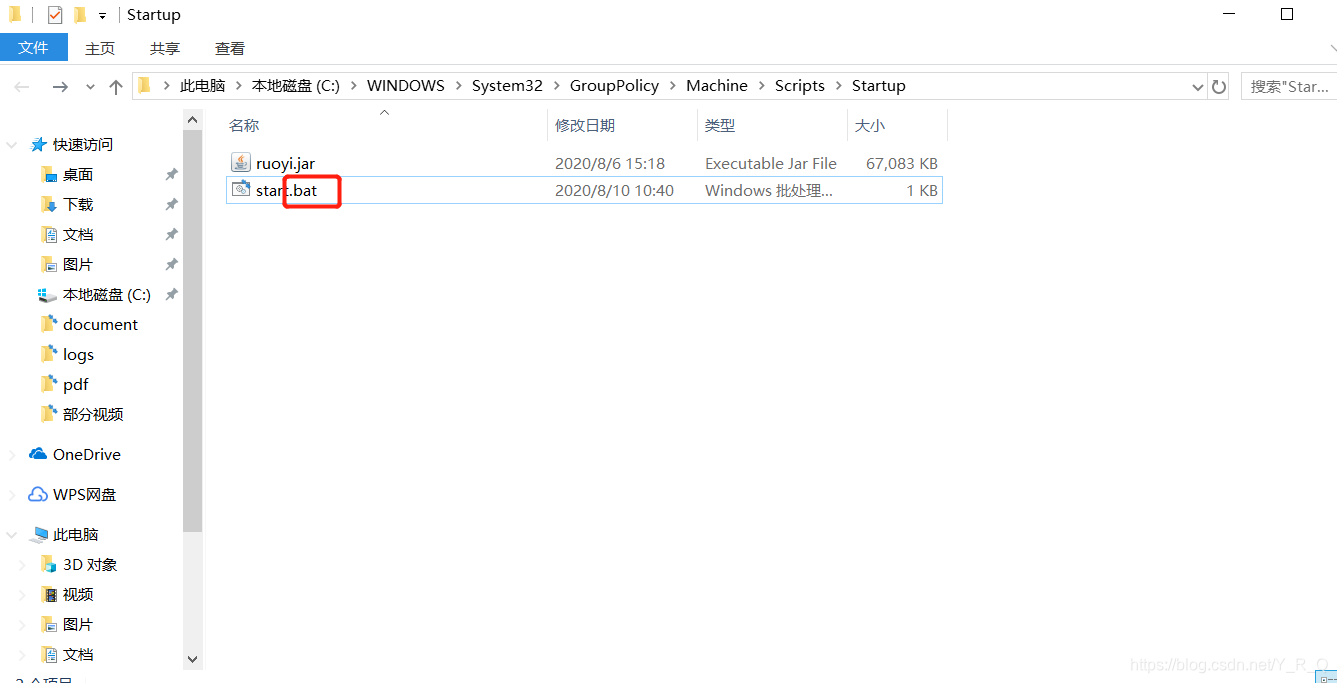Viewport: 1337px width, 683px height.
Task: Open pinned 文档 in quick access
Action: pos(78,235)
